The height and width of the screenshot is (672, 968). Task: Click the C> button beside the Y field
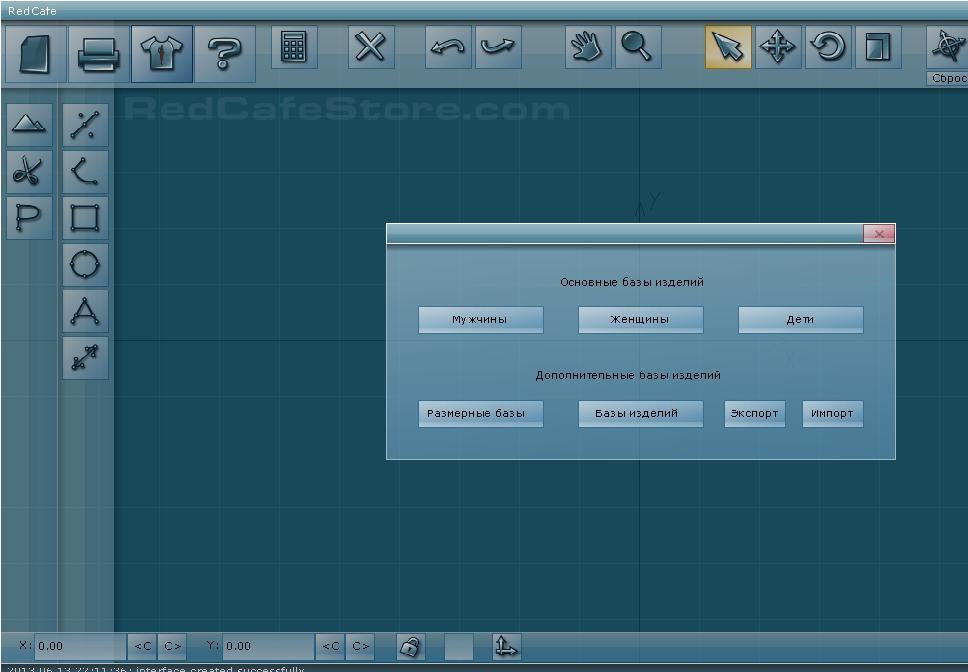pos(361,647)
